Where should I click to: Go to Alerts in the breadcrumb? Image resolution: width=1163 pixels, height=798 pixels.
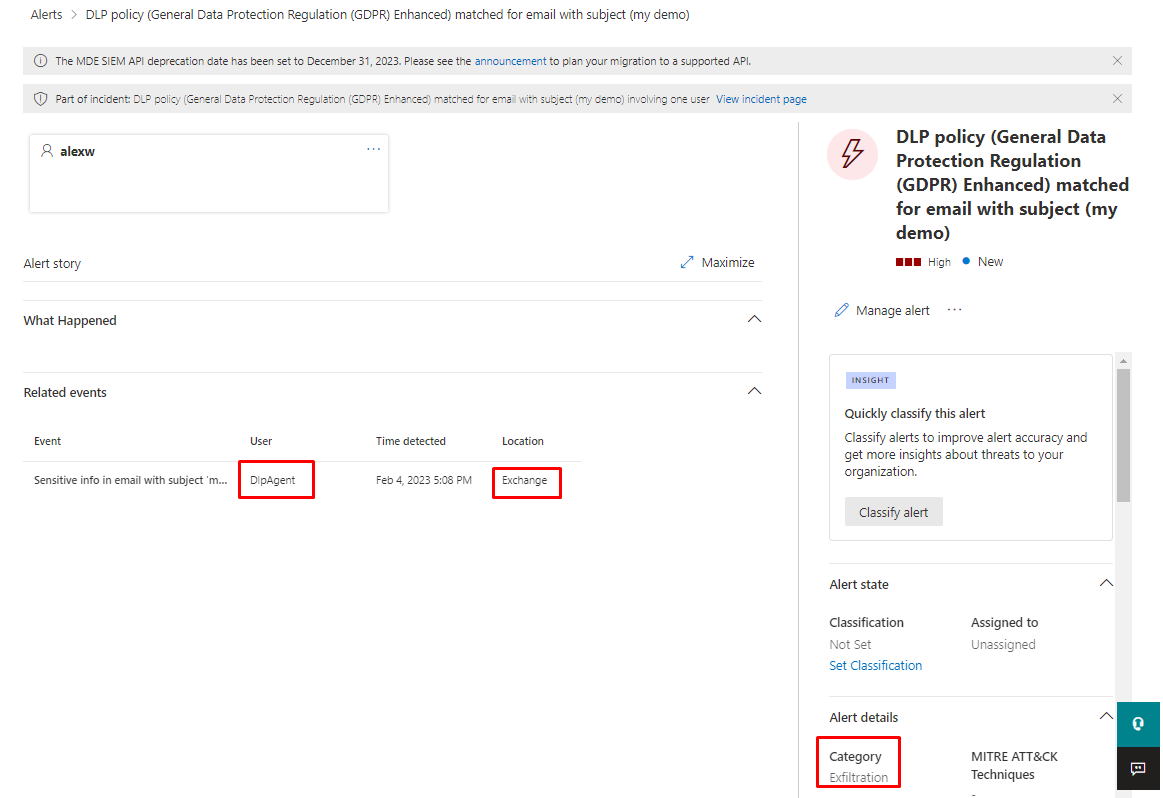tap(46, 15)
